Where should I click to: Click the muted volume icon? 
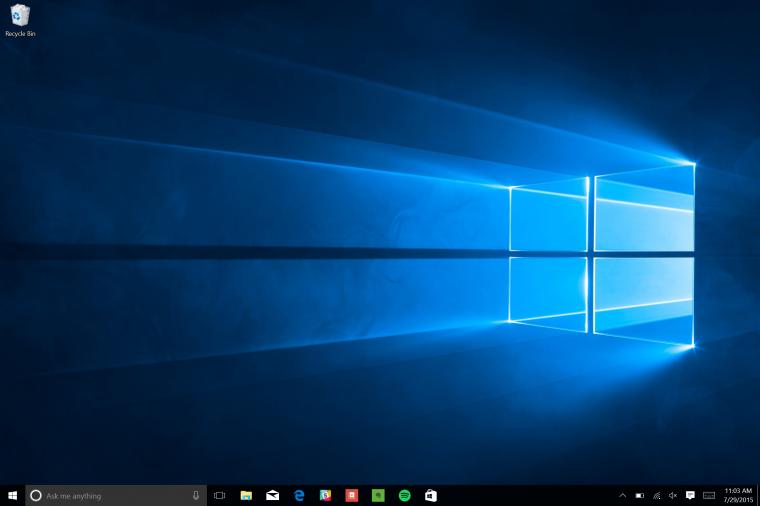point(673,495)
